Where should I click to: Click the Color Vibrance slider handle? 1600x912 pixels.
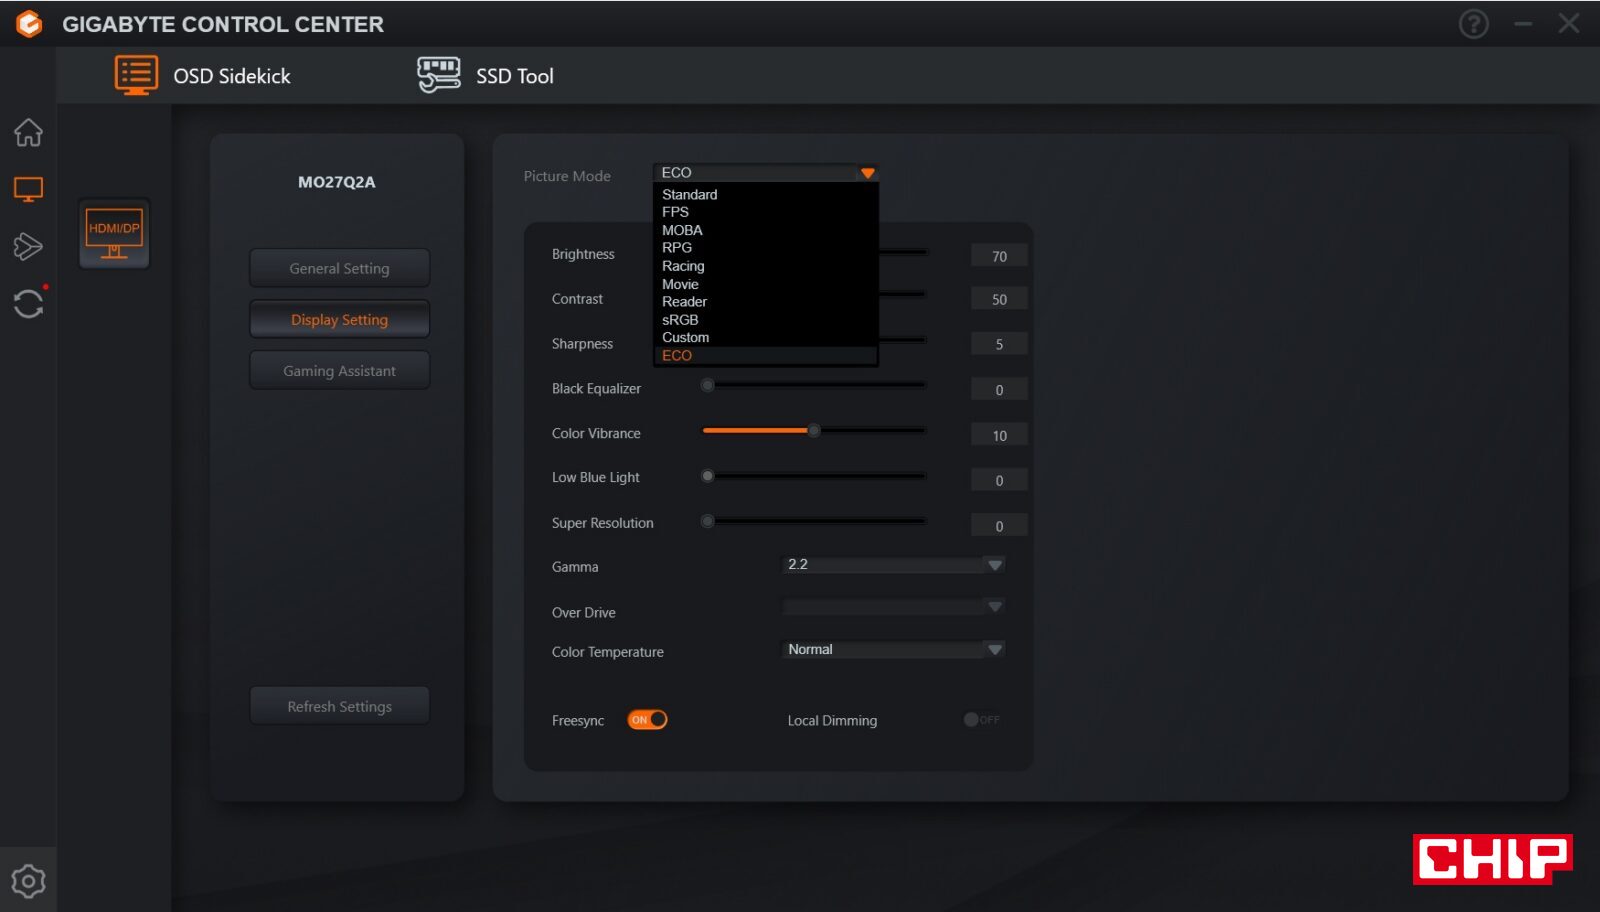814,431
